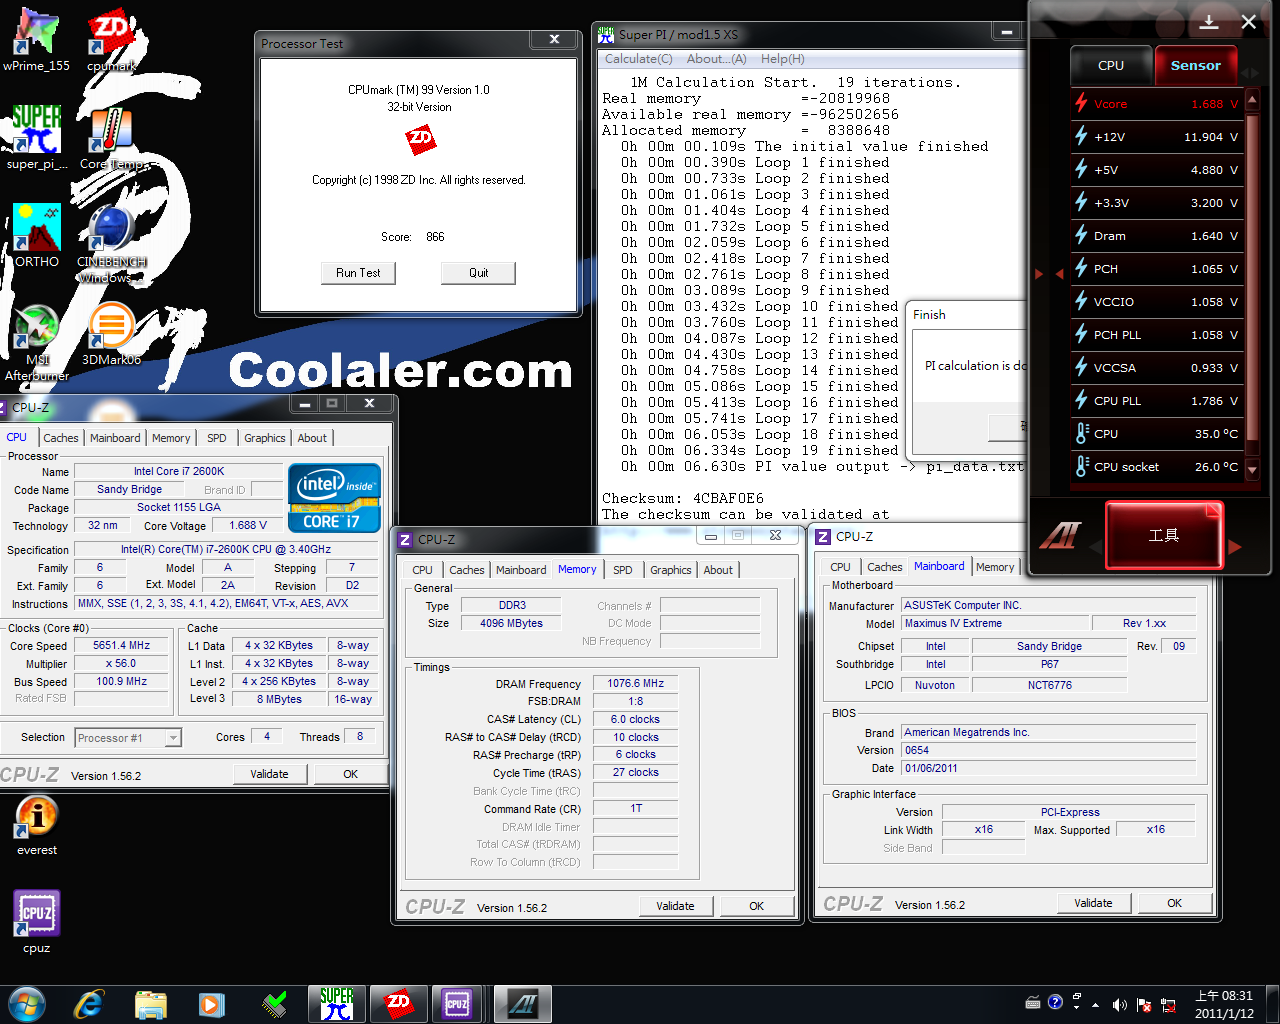This screenshot has height=1024, width=1280.
Task: Open the Core Temp desktop shortcut
Action: pos(111,138)
